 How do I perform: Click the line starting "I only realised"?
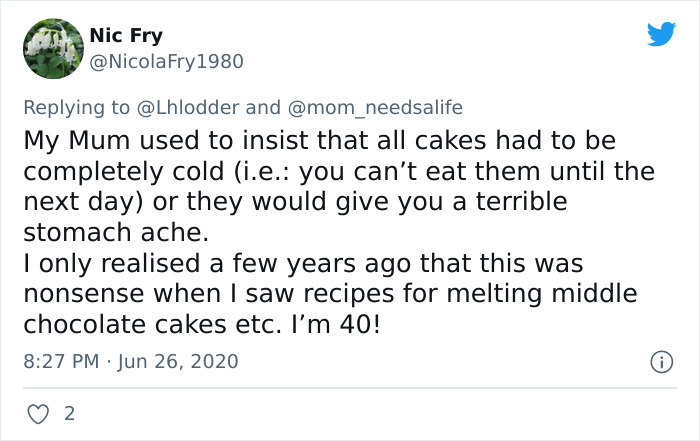tap(303, 265)
